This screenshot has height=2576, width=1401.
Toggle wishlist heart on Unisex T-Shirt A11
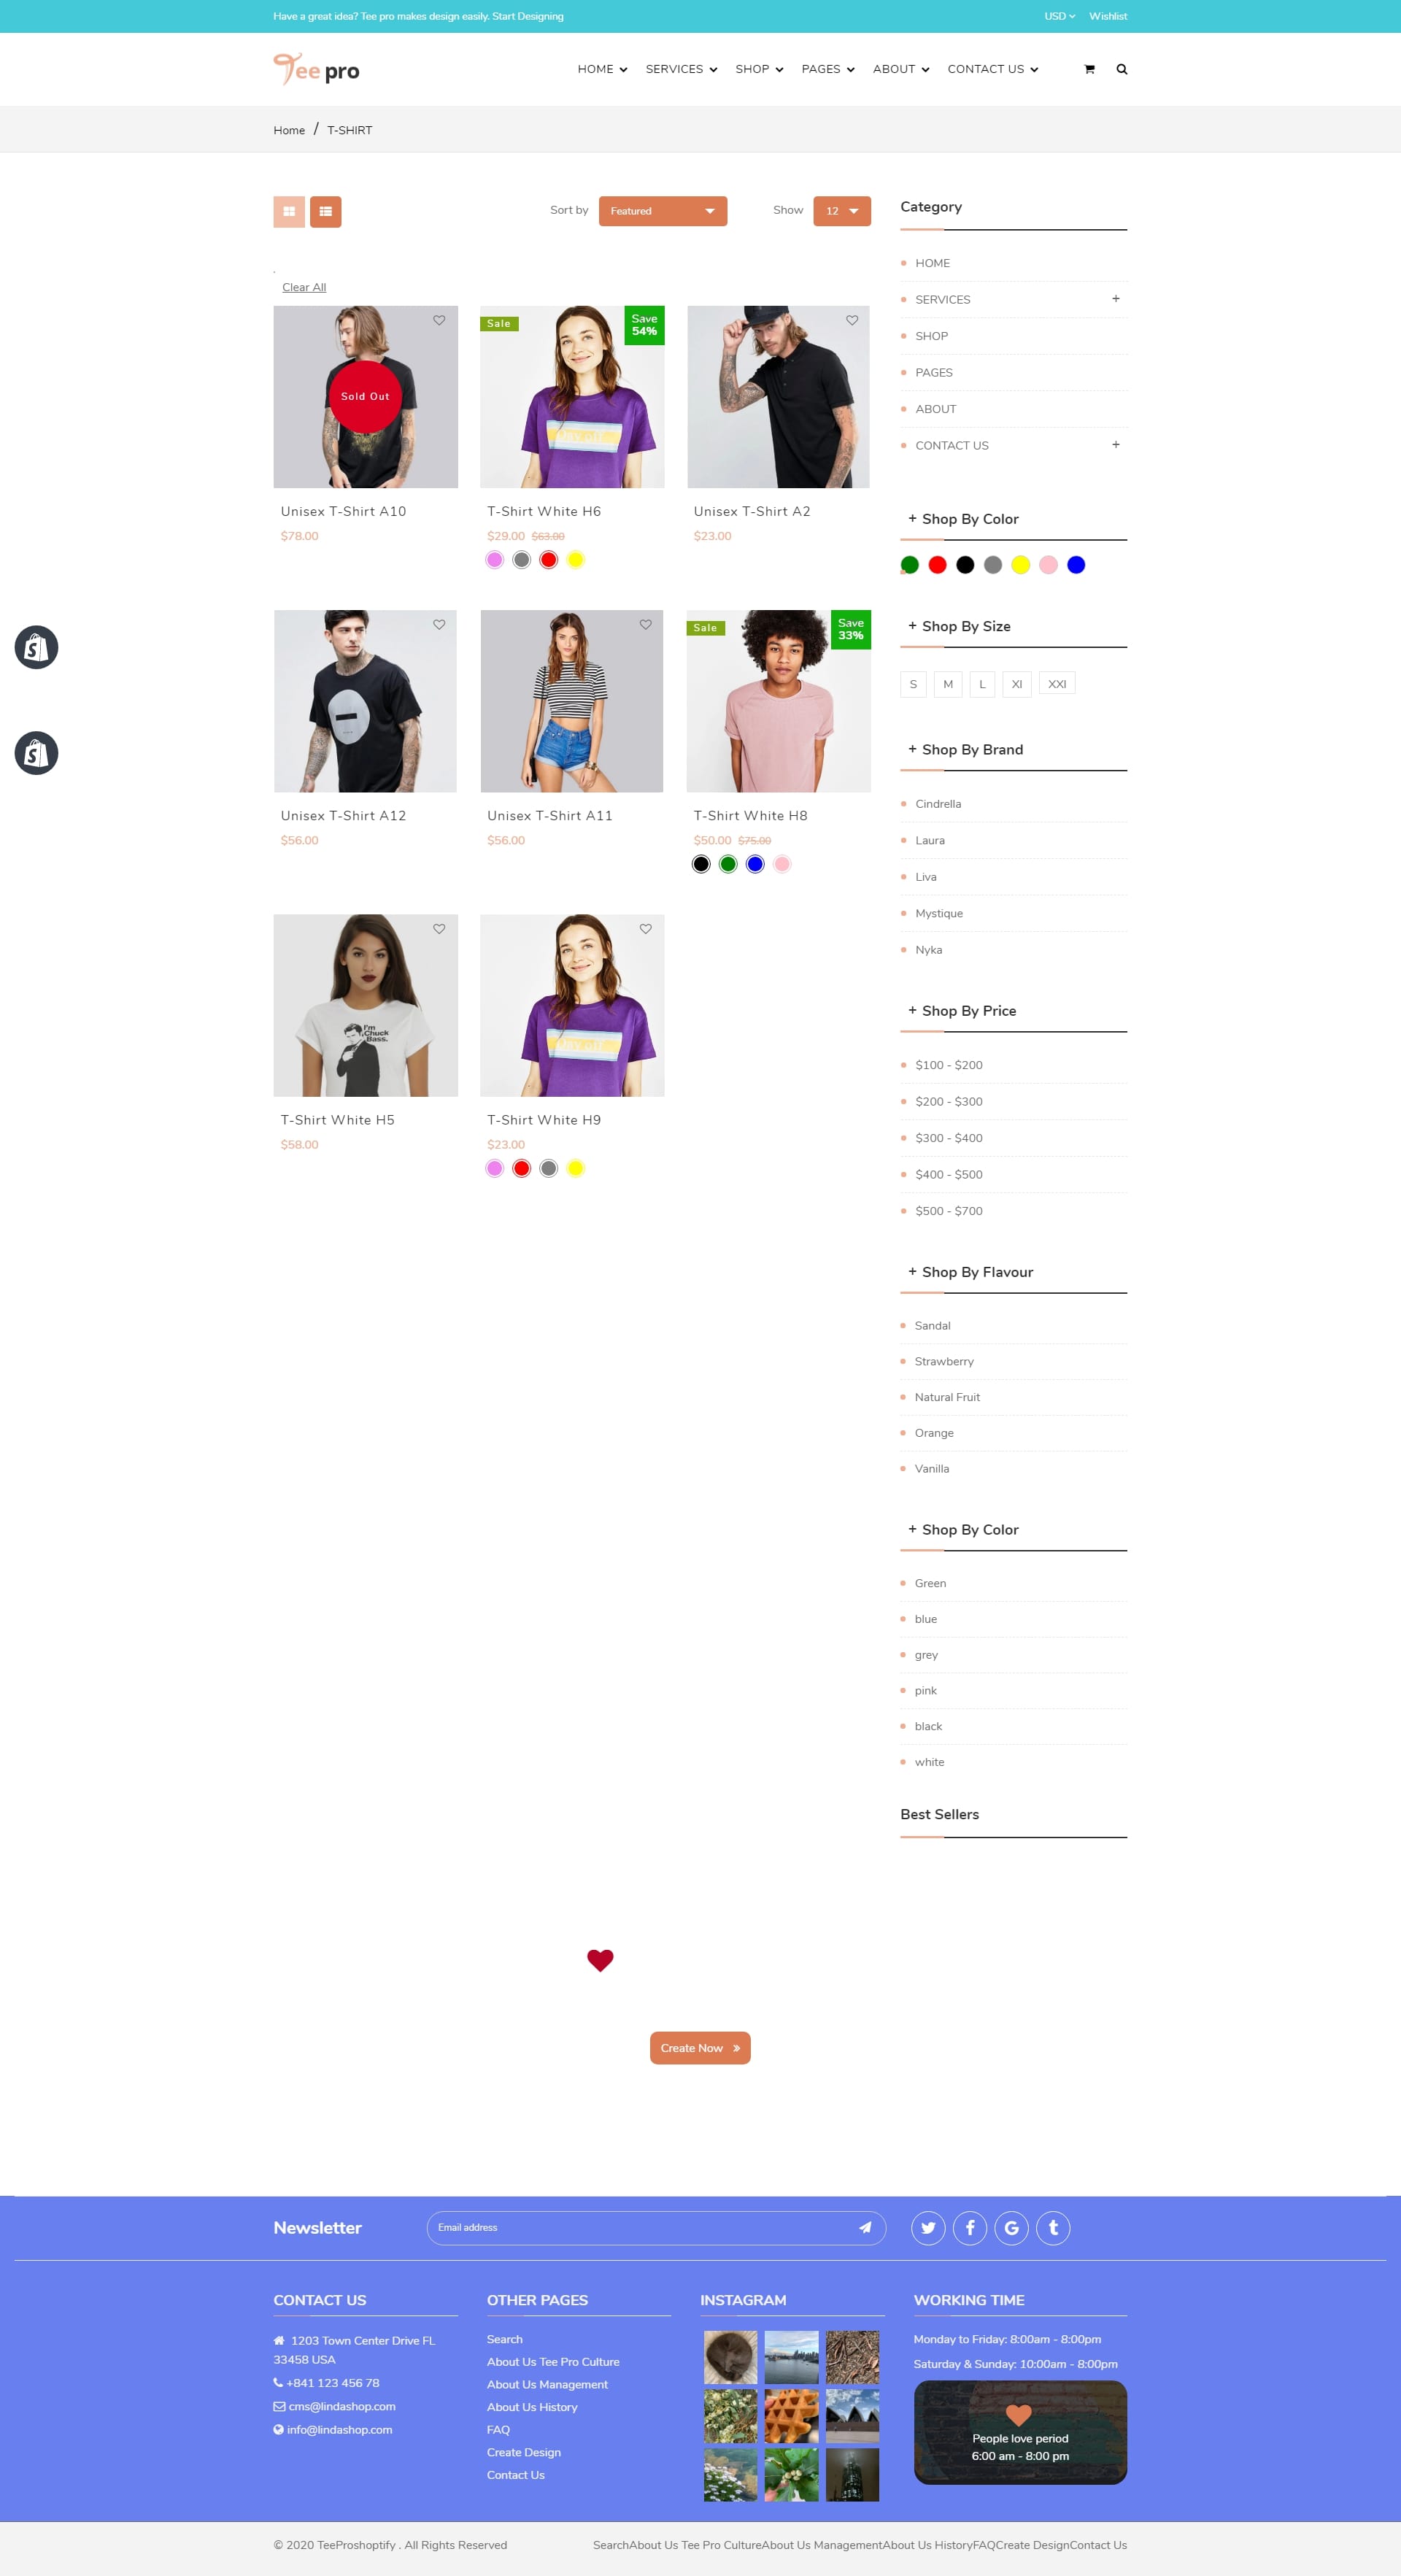[x=645, y=624]
